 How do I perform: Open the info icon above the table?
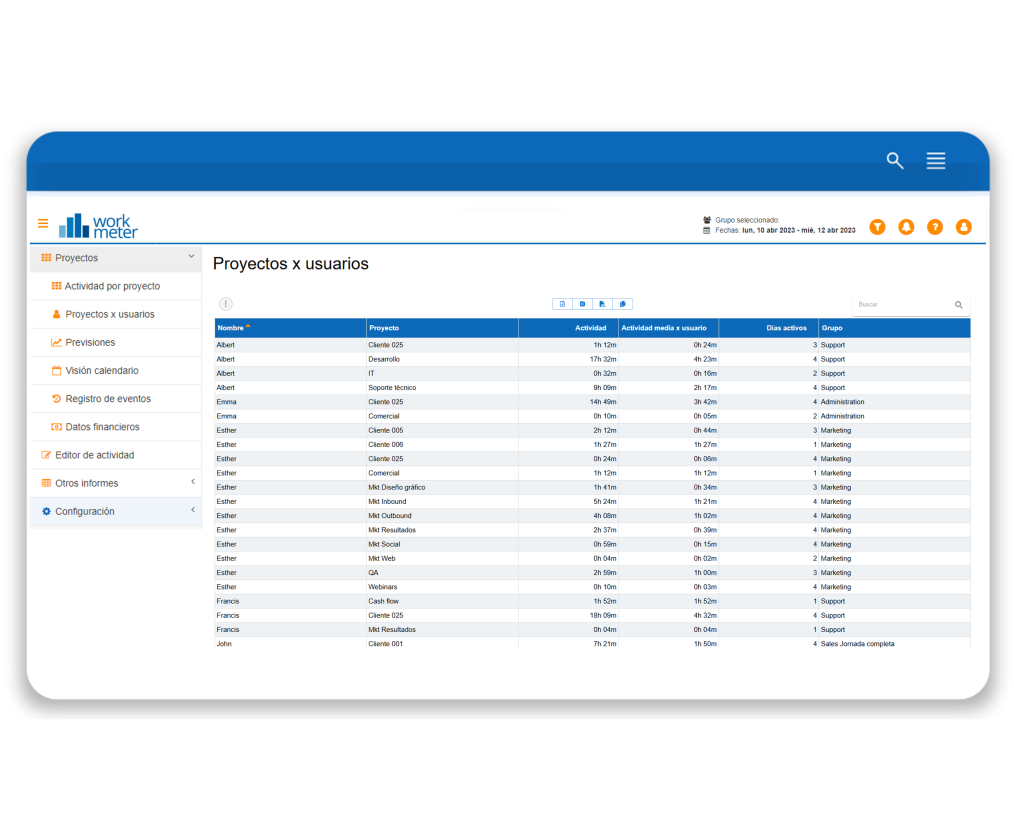[226, 303]
